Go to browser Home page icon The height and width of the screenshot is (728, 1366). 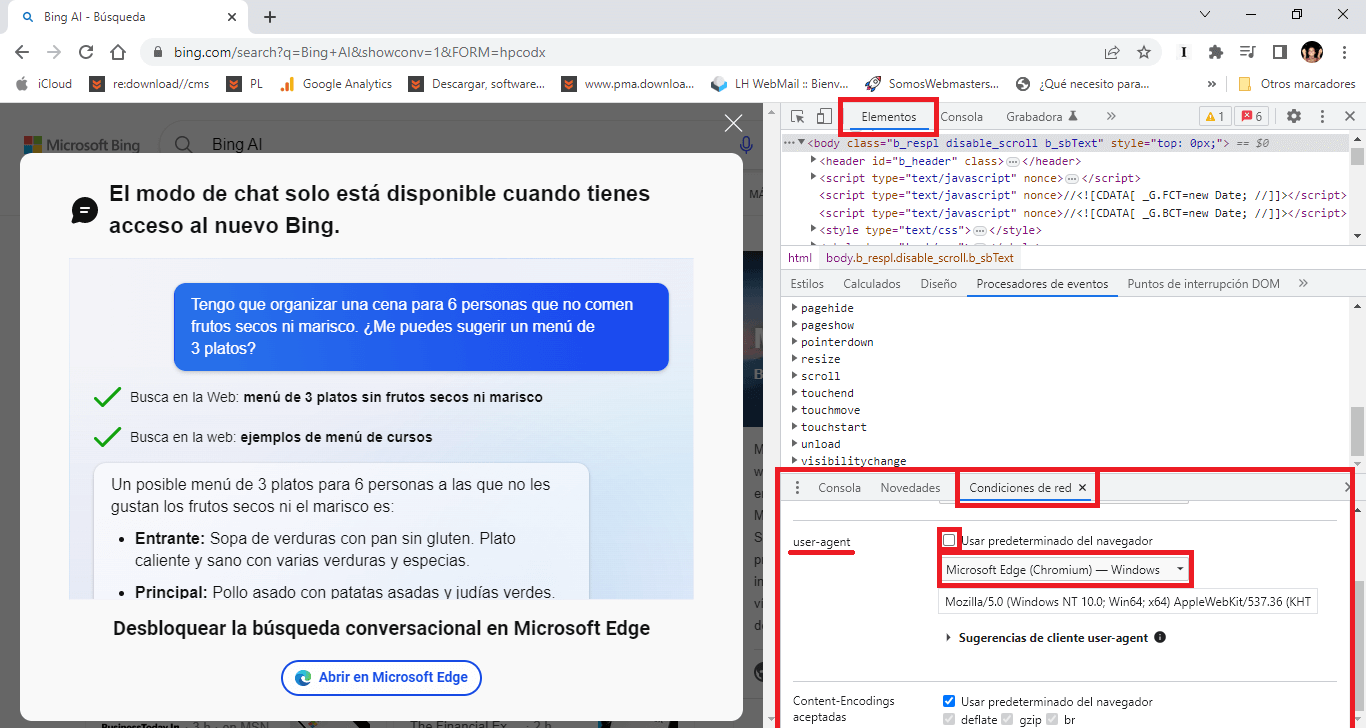(x=118, y=52)
